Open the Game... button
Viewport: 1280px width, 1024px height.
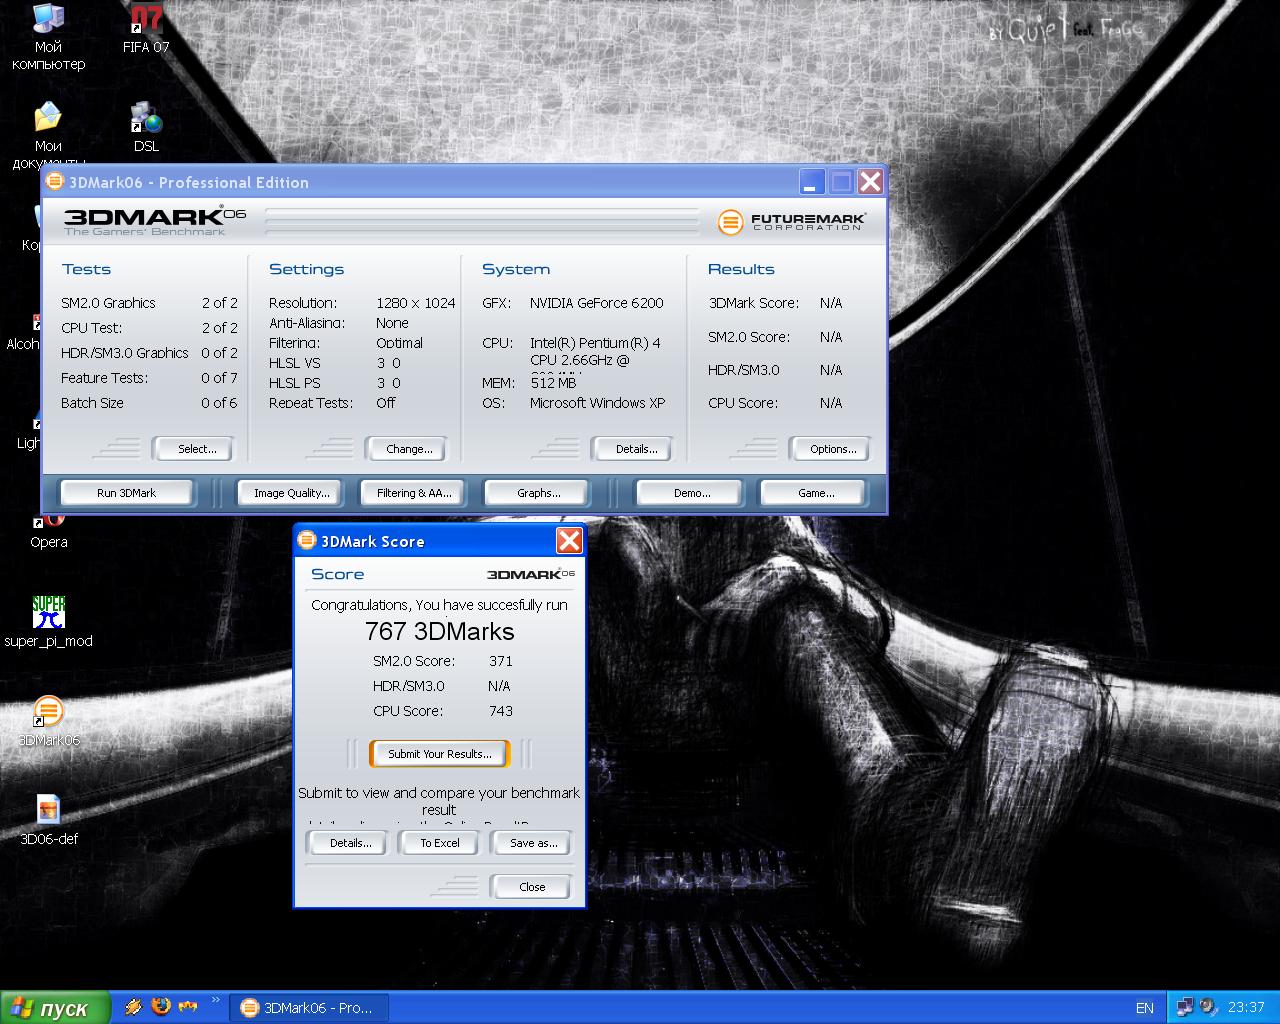coord(816,493)
